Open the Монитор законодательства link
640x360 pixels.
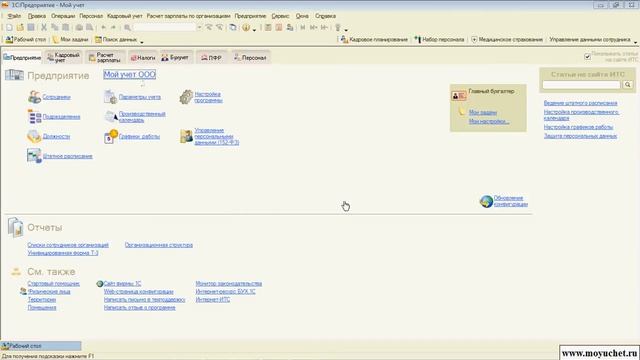click(x=229, y=283)
